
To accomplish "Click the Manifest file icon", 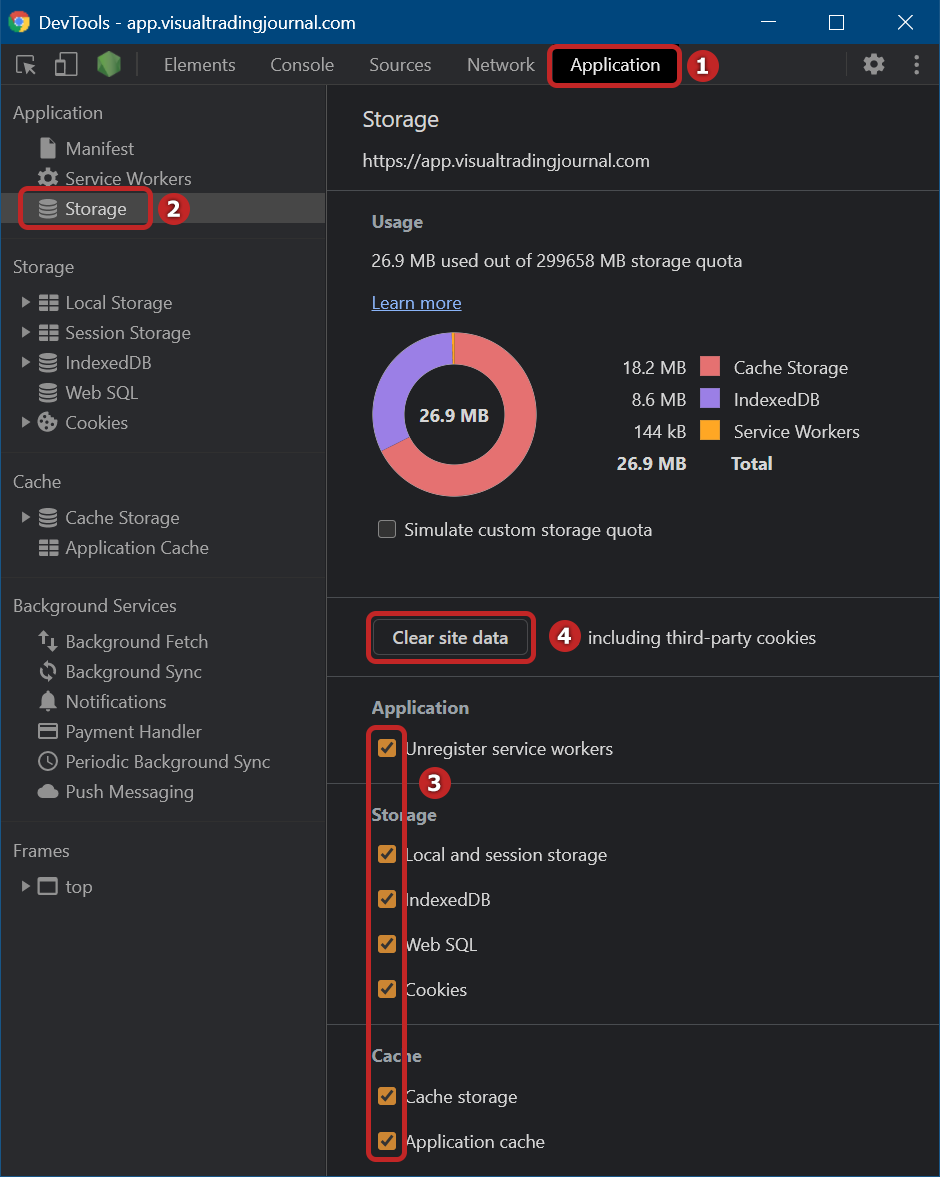I will pos(48,149).
